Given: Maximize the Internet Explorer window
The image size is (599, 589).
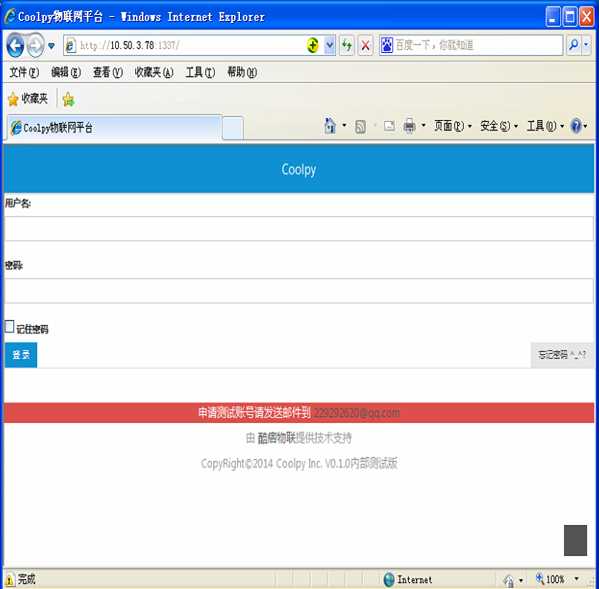Looking at the screenshot, I should pyautogui.click(x=570, y=16).
